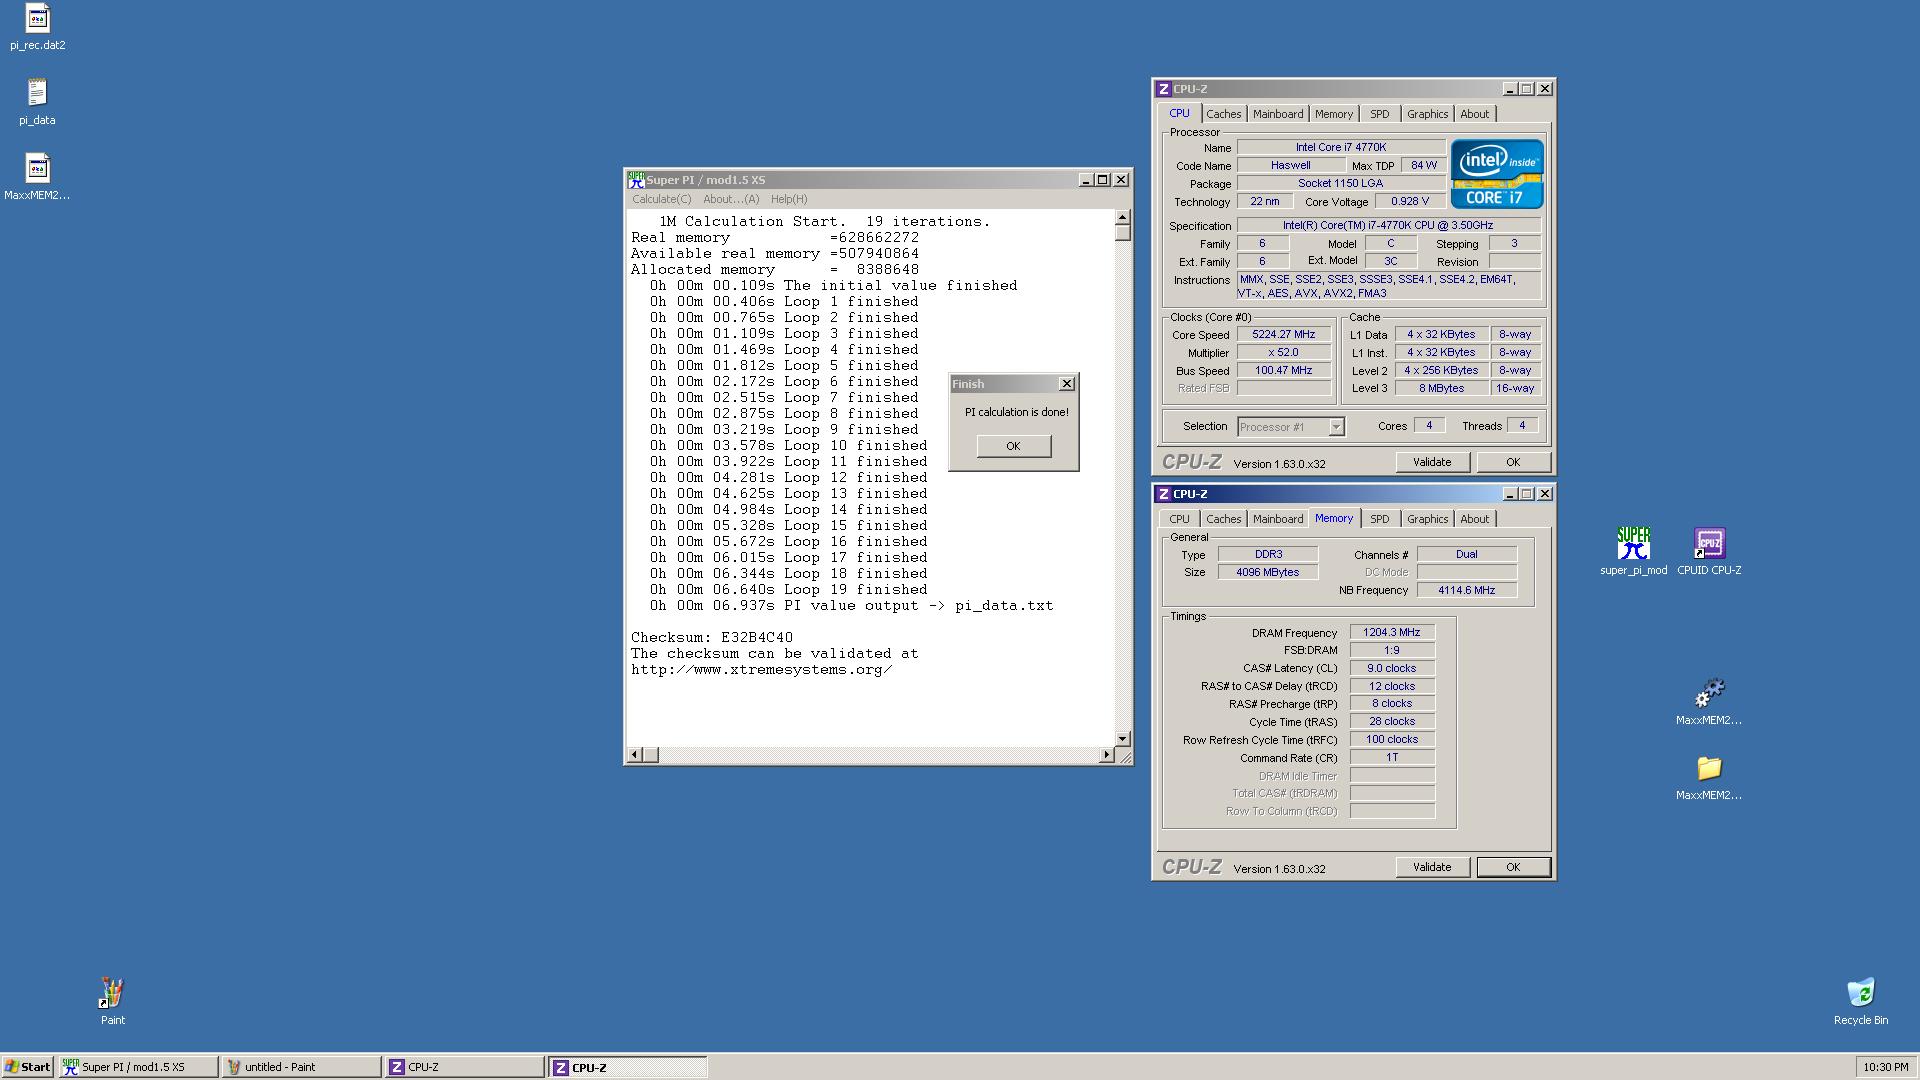Open Graphics tab in upper CPU-Z window

click(1427, 114)
